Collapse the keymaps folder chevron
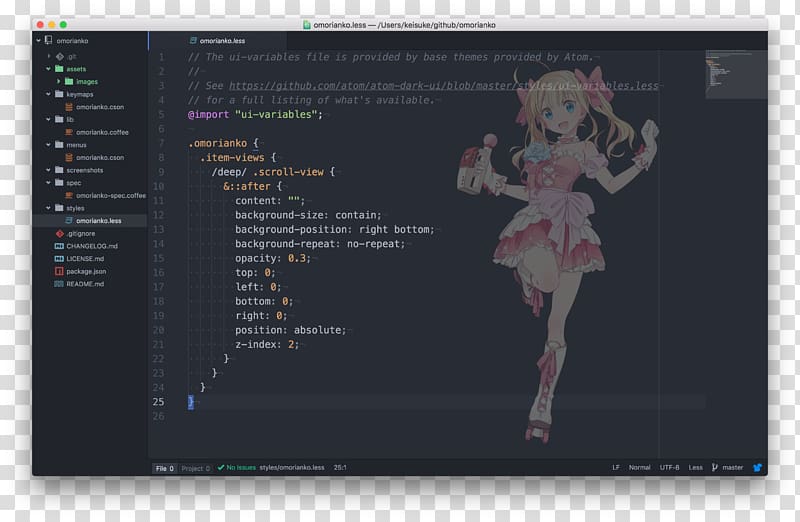The image size is (800, 522). (48, 94)
